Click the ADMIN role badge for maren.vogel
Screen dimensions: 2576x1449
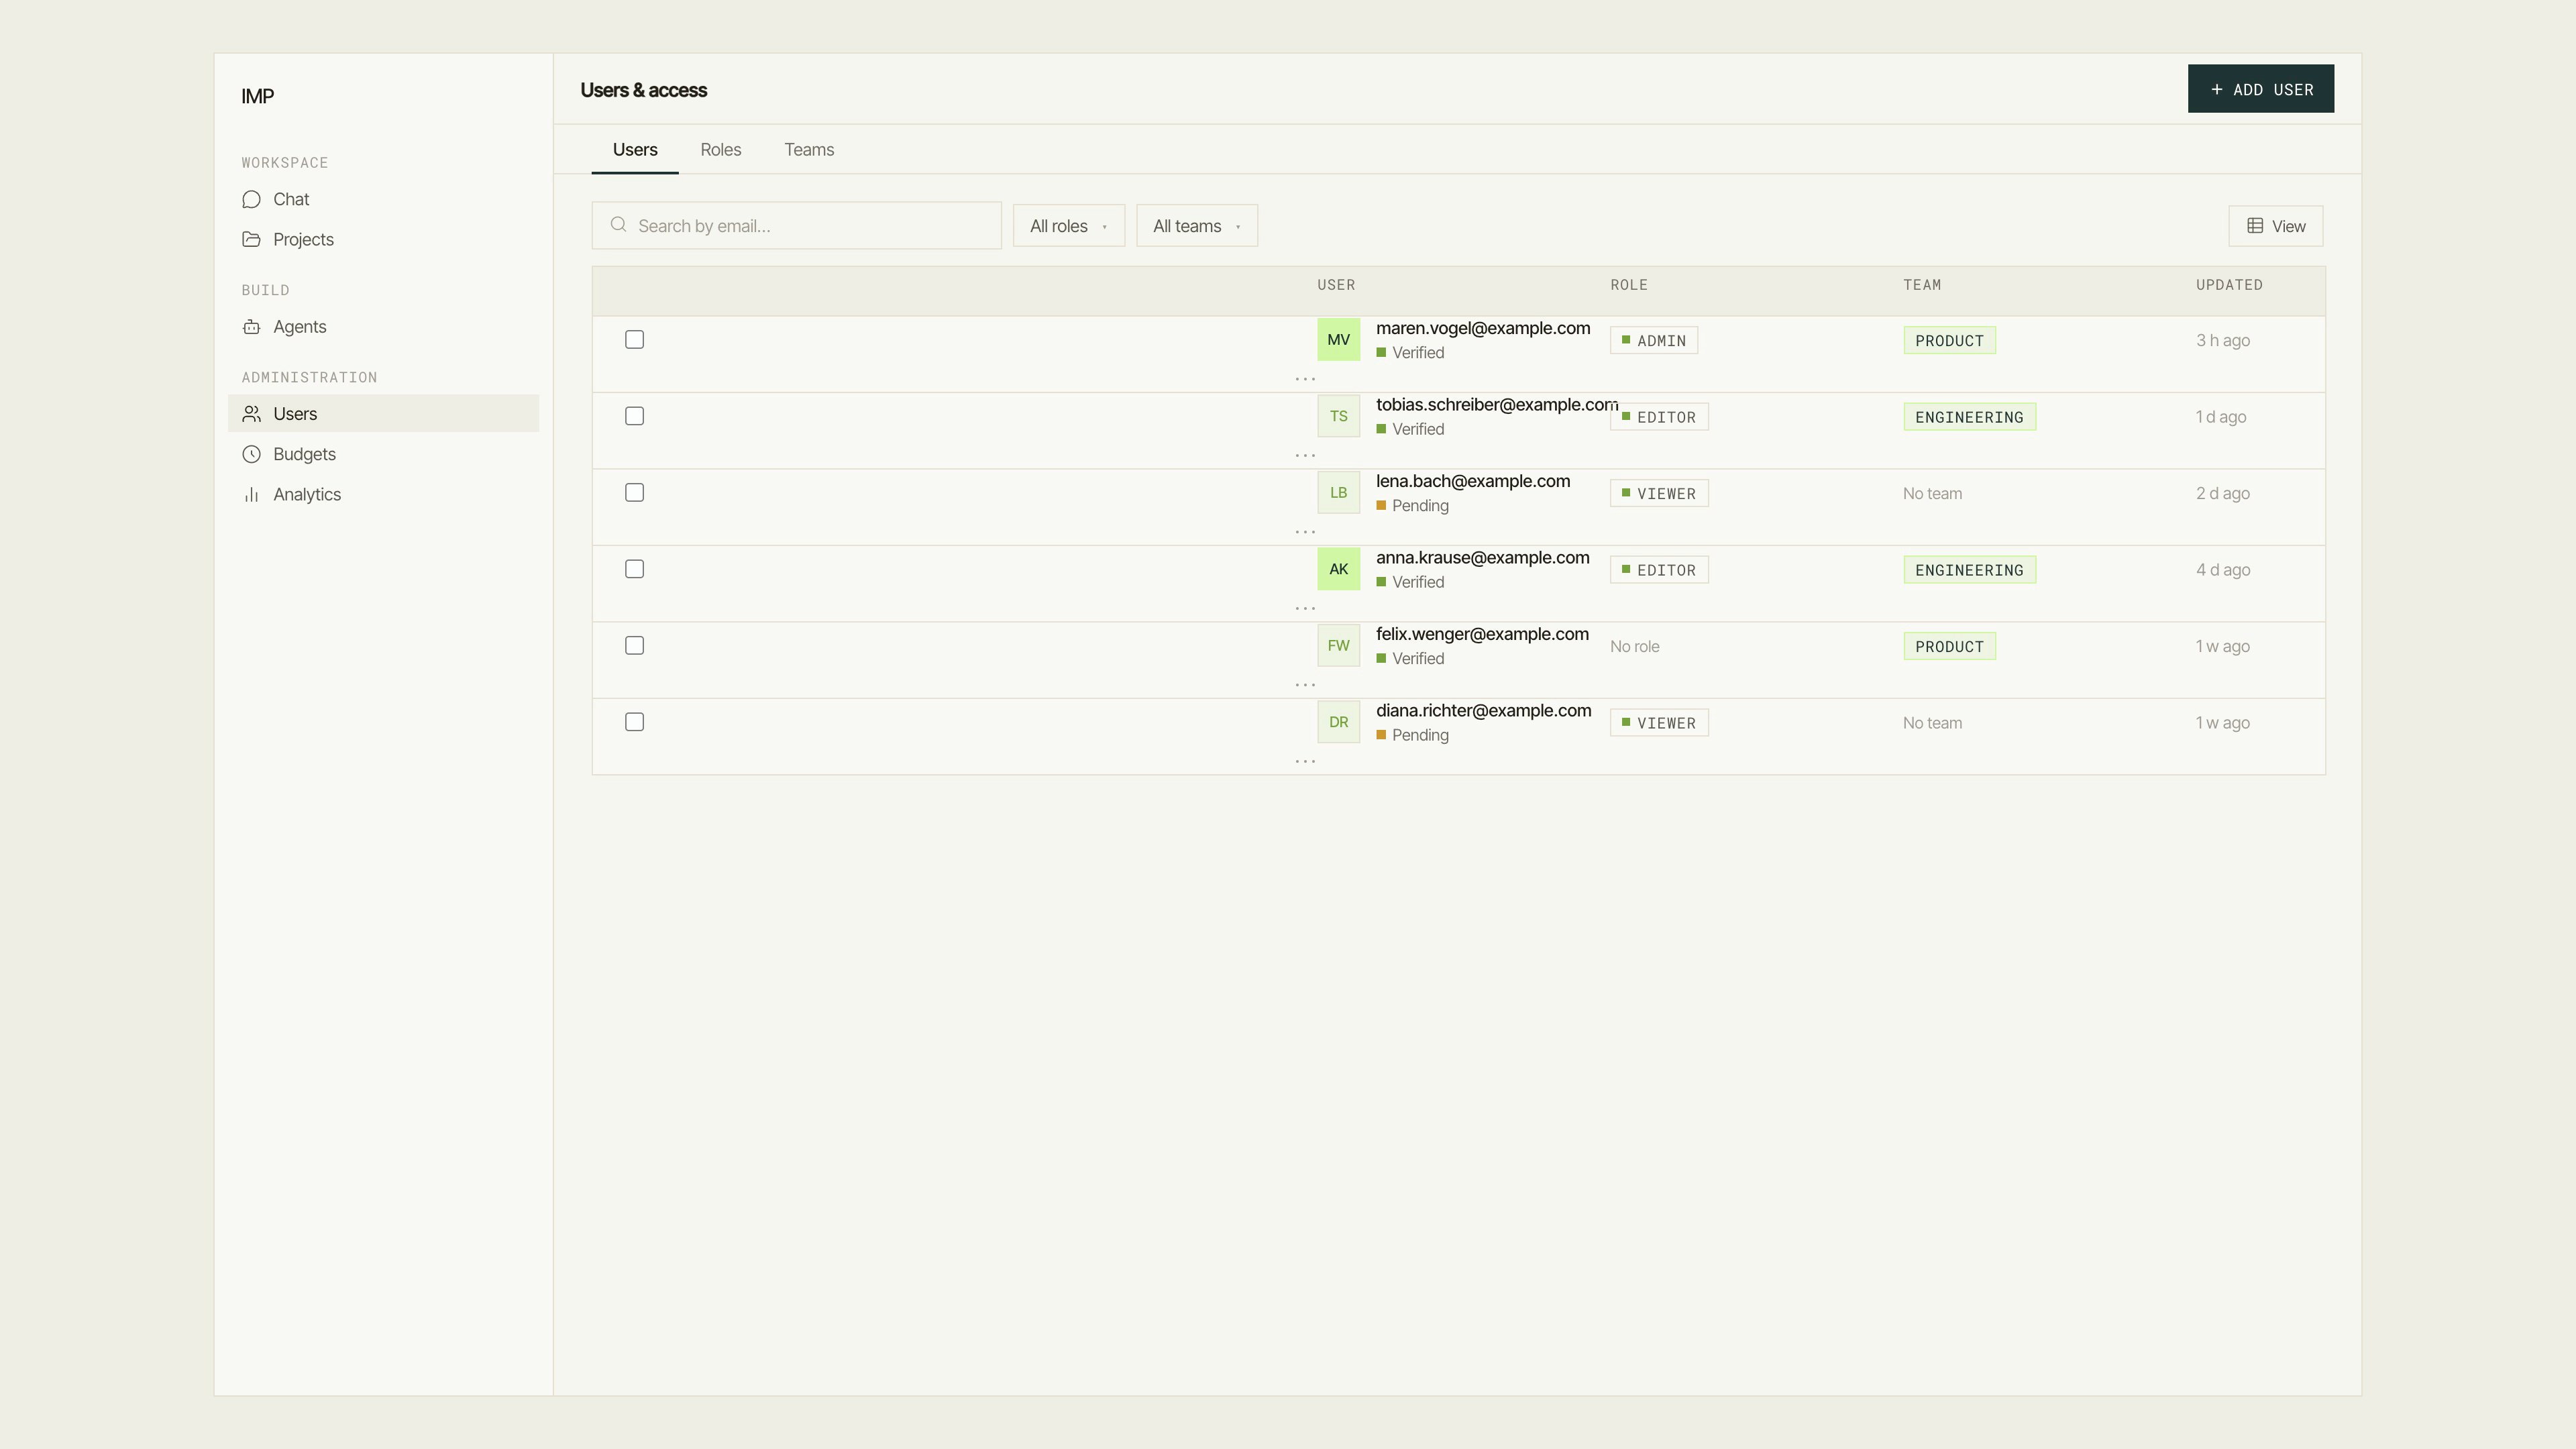[1653, 341]
